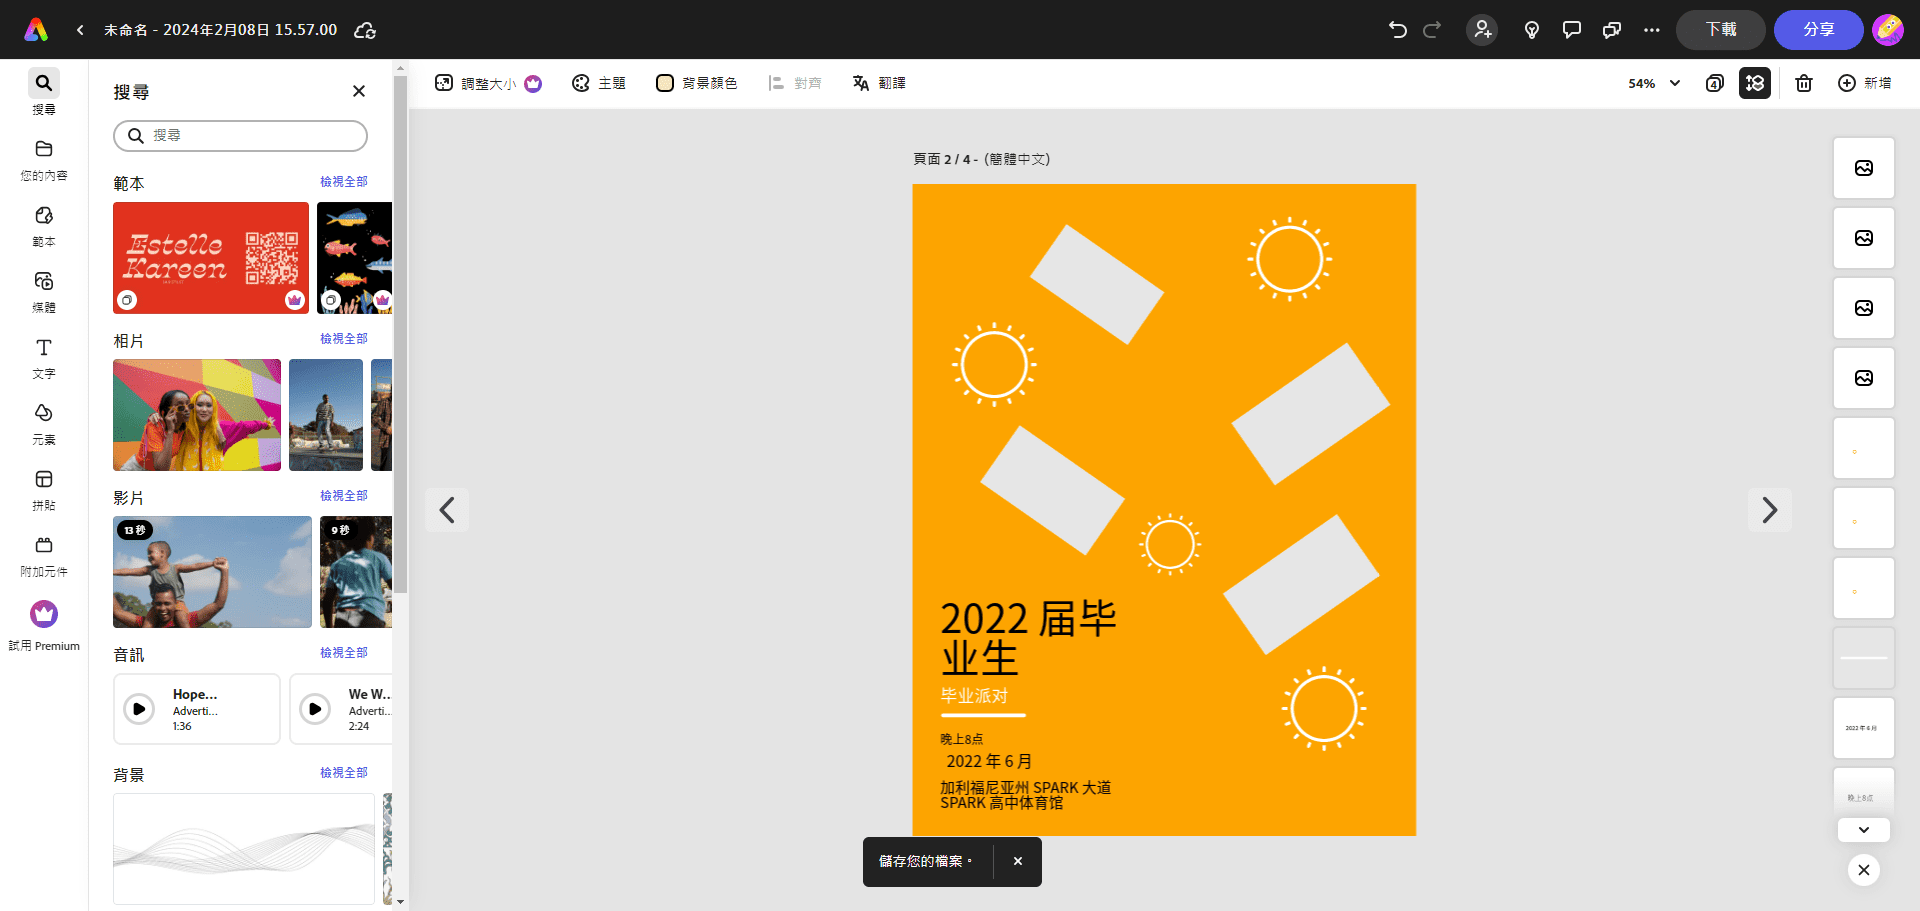The image size is (1920, 911).
Task: Toggle the layers grid view icon
Action: point(1755,84)
